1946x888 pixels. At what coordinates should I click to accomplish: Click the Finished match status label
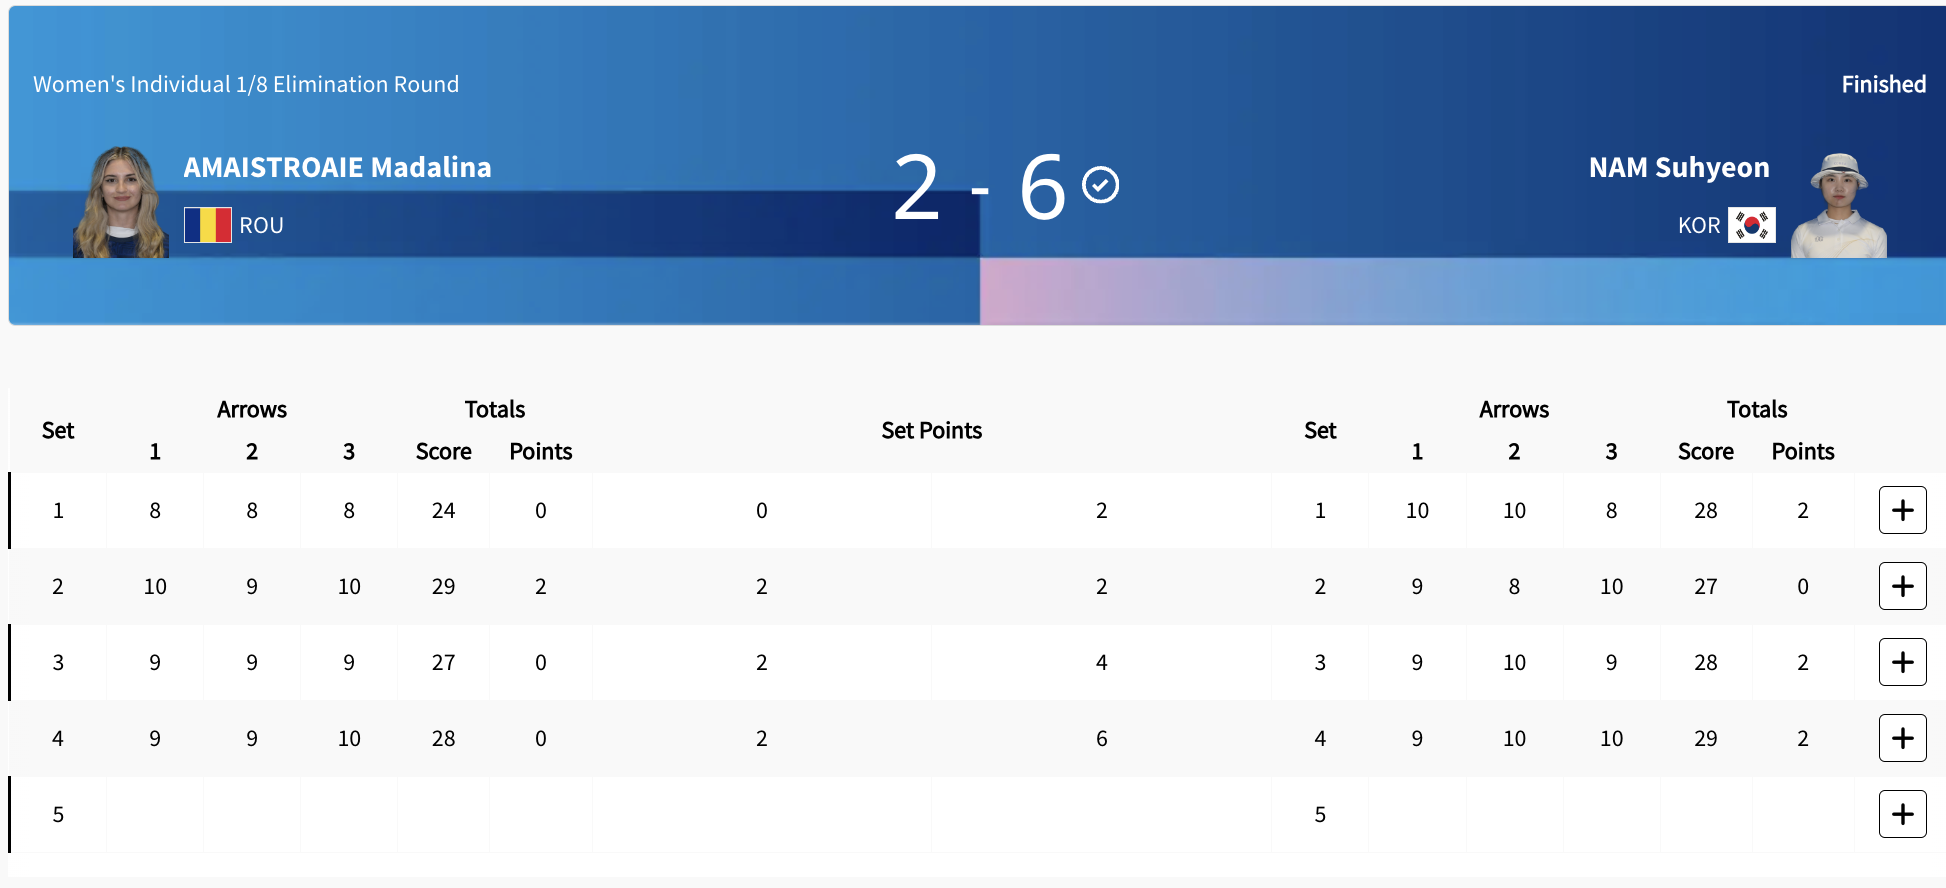point(1883,85)
